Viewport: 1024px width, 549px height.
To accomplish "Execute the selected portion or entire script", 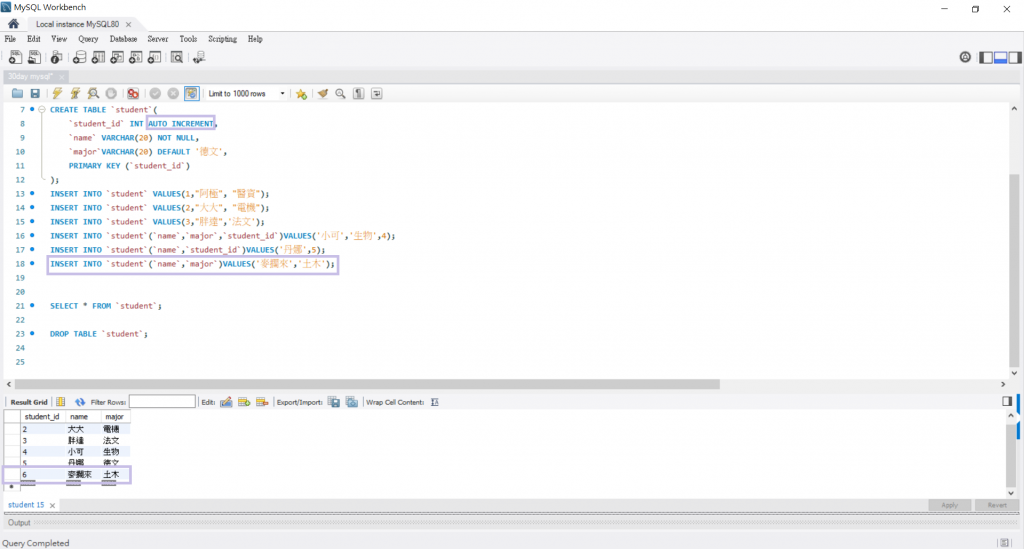I will pos(57,93).
